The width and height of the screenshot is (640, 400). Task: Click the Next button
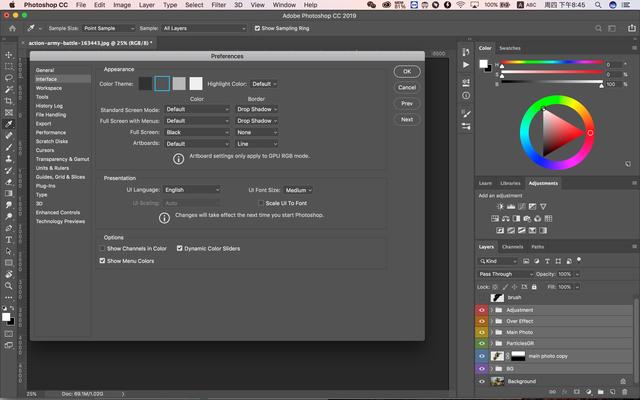pyautogui.click(x=407, y=120)
